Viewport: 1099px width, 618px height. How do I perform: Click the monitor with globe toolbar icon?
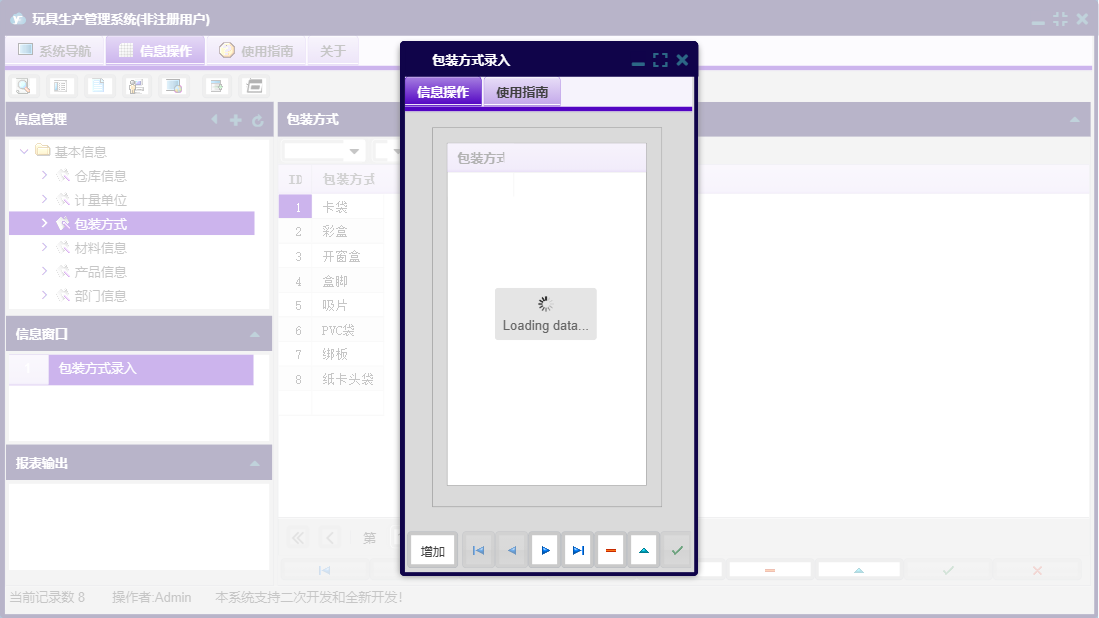click(x=173, y=86)
